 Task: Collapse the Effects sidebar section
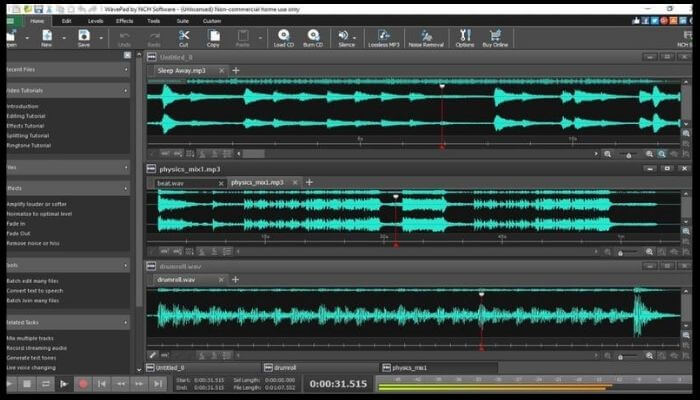pyautogui.click(x=126, y=187)
